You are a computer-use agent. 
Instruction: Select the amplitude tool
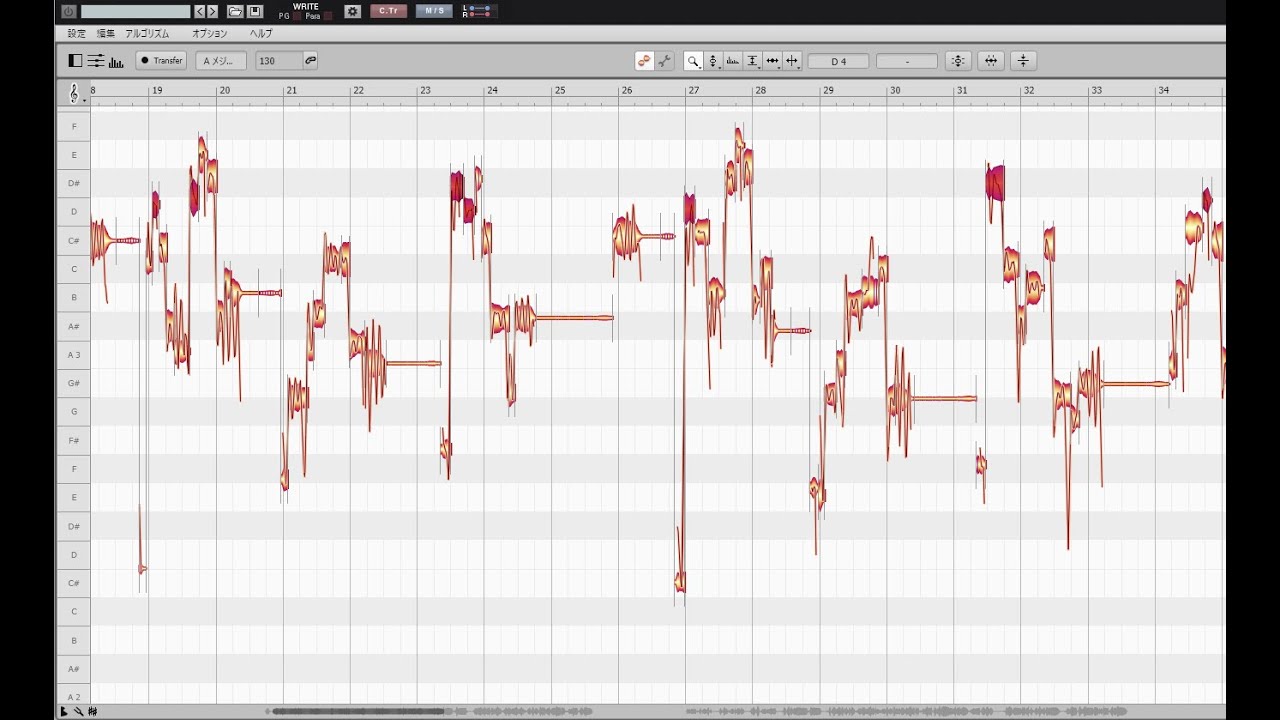[752, 61]
